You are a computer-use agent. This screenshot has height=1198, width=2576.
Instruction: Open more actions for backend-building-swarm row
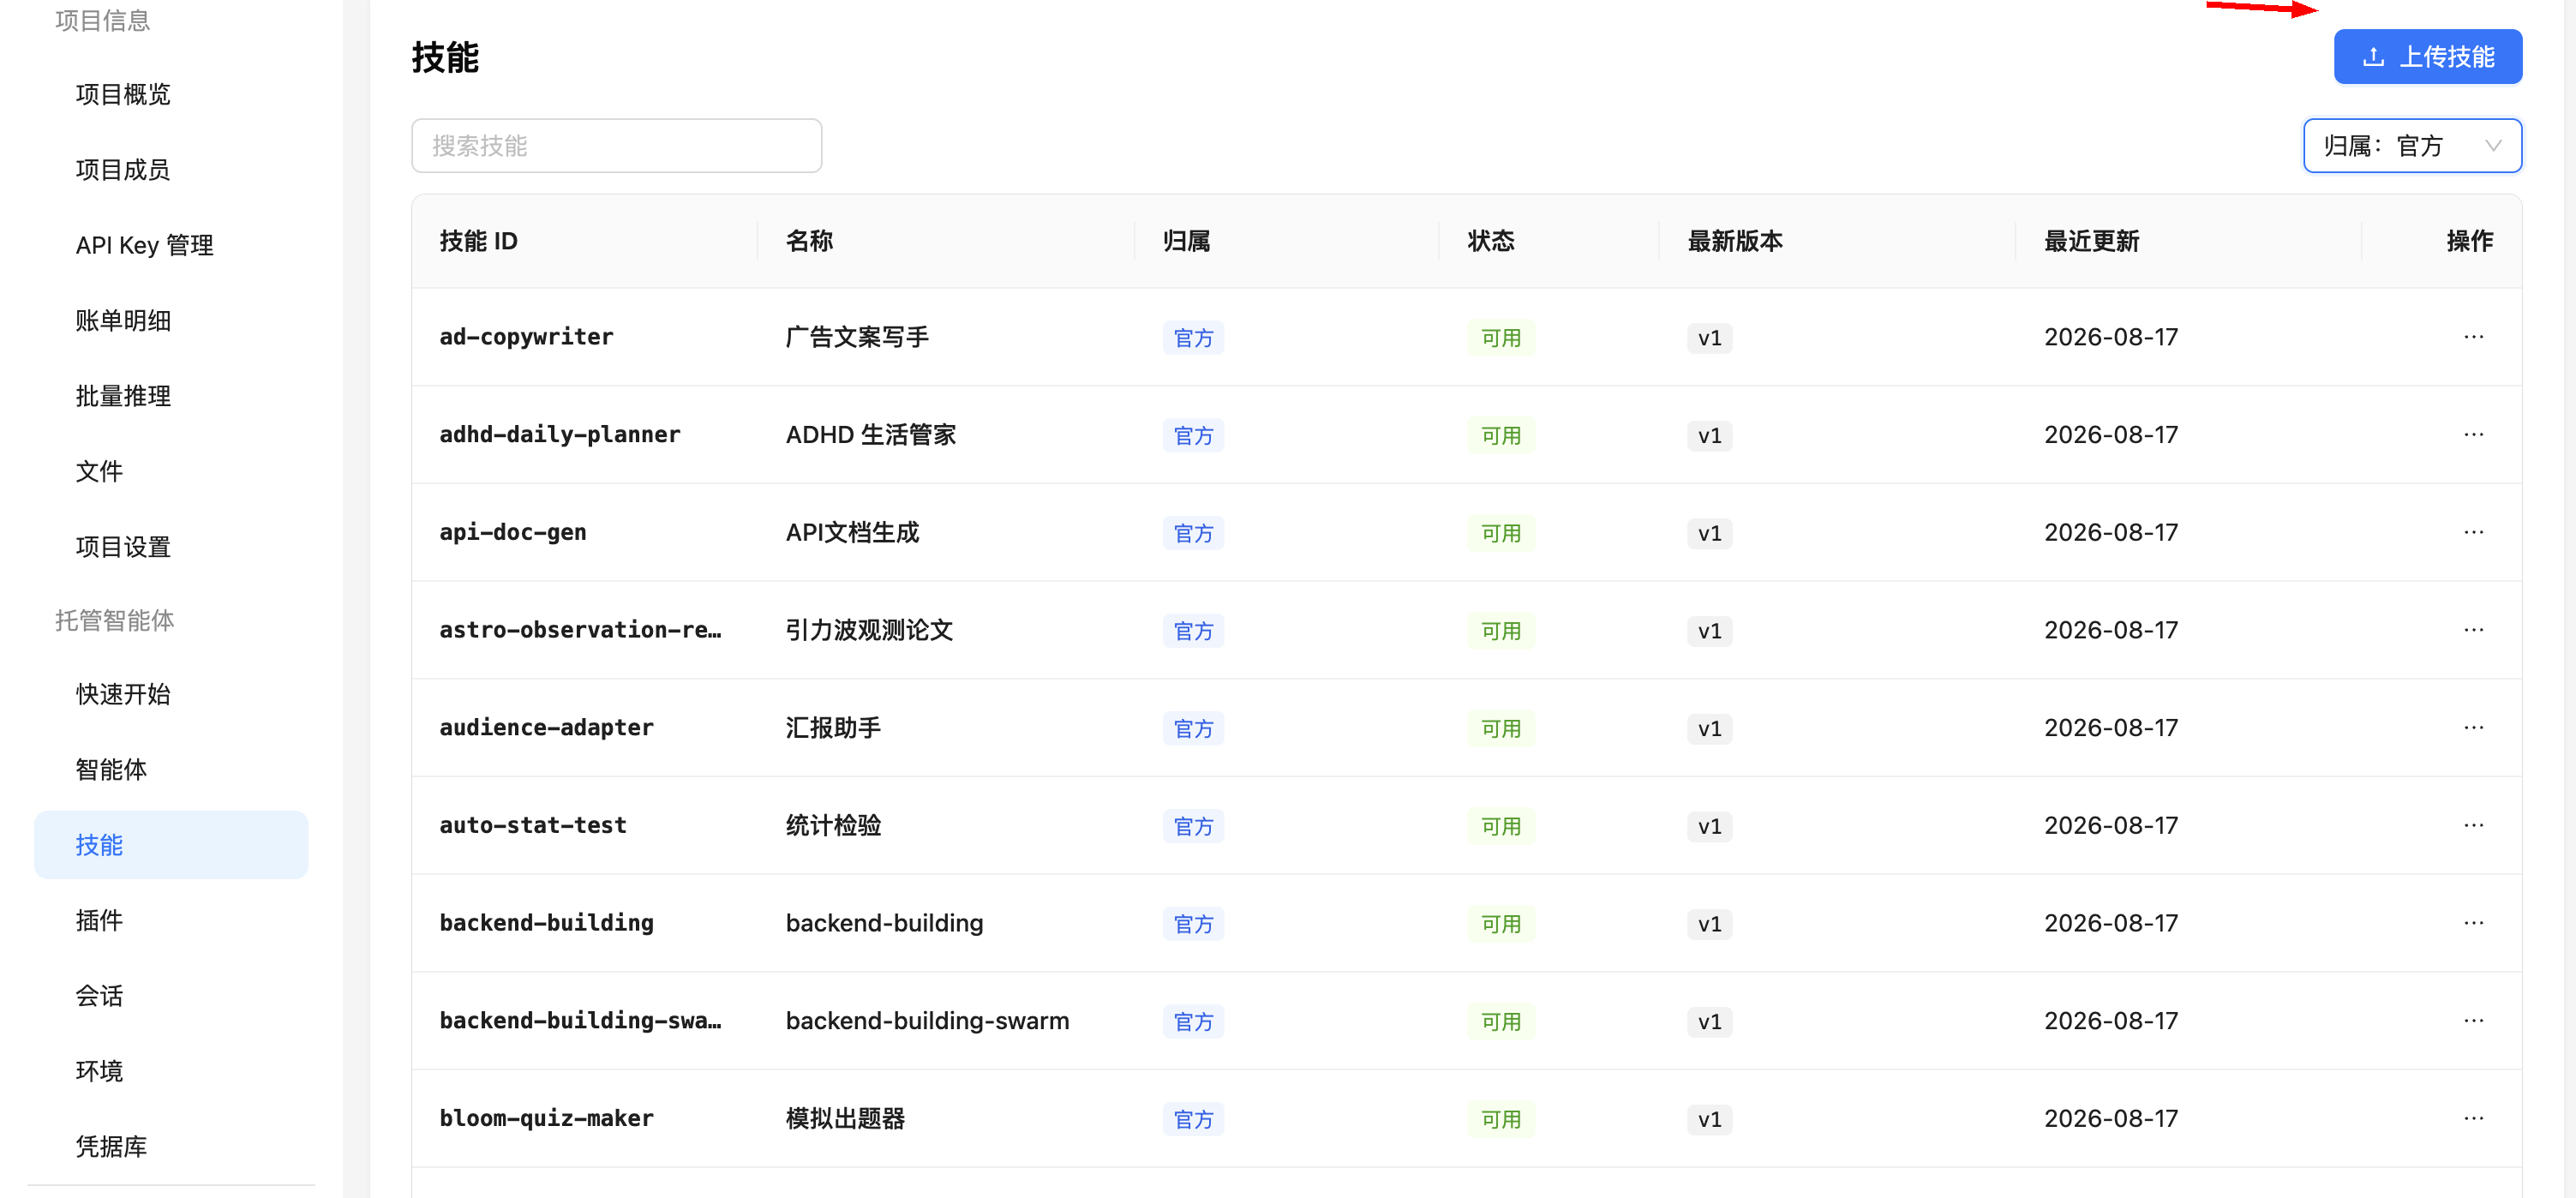2473,1021
